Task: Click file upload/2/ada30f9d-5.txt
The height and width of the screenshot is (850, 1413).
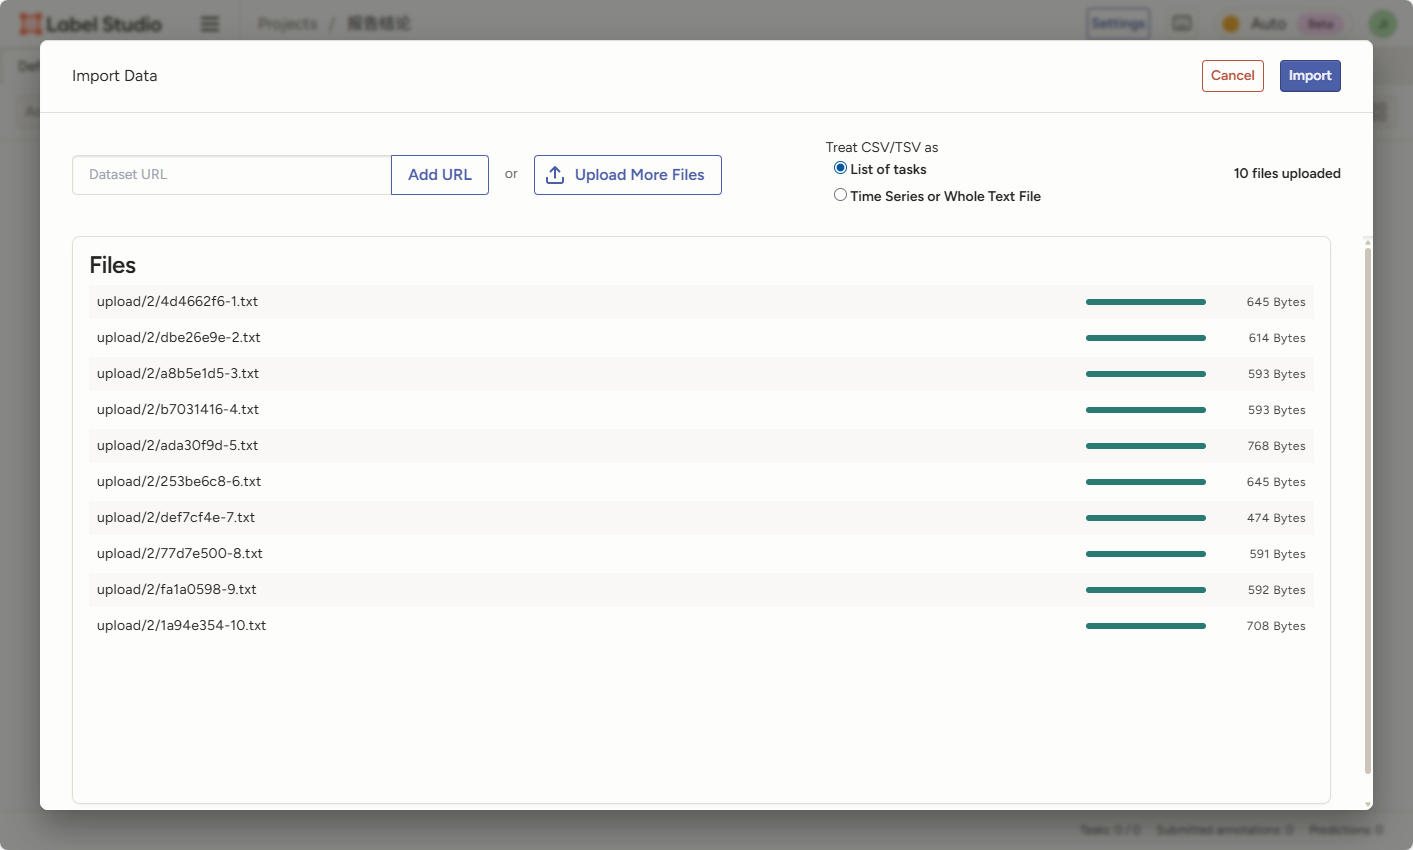Action: pos(177,445)
